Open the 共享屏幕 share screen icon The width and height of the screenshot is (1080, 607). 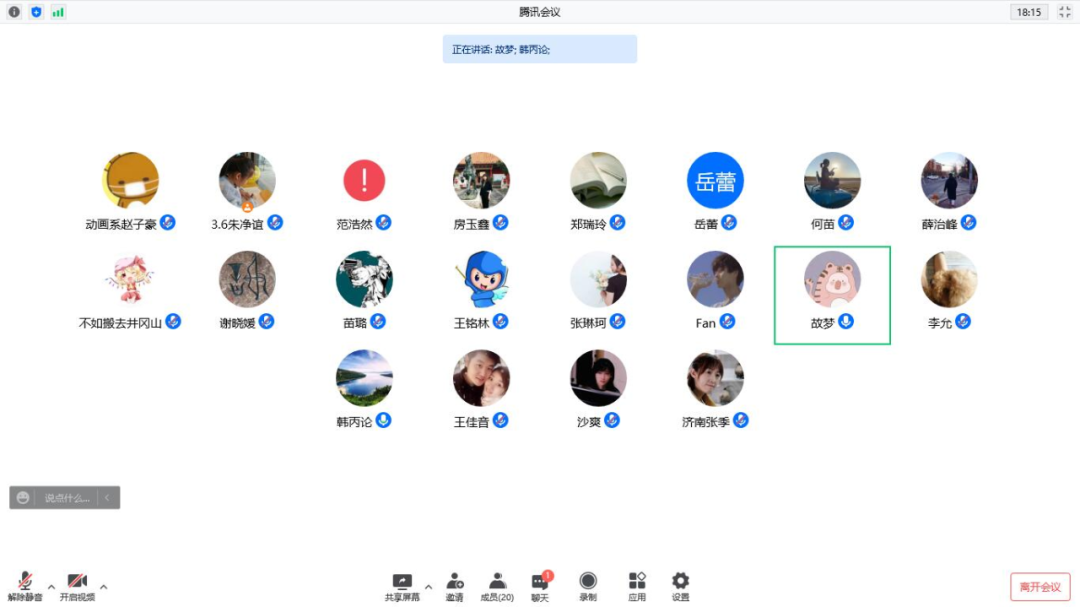pos(402,585)
